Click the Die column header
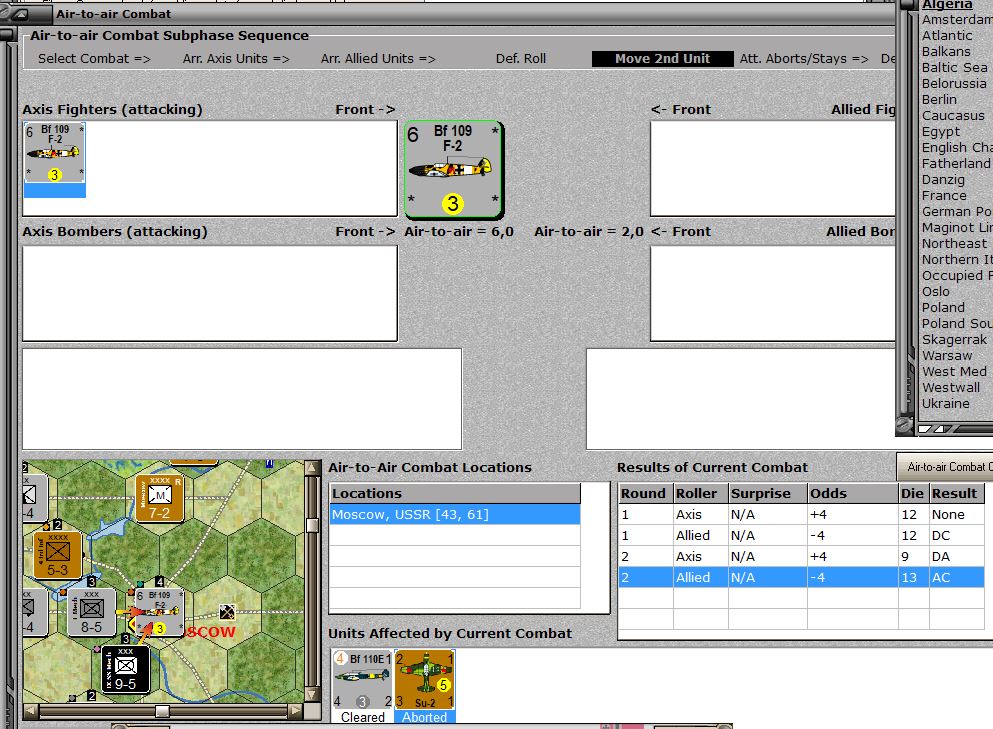993x729 pixels. tap(913, 493)
